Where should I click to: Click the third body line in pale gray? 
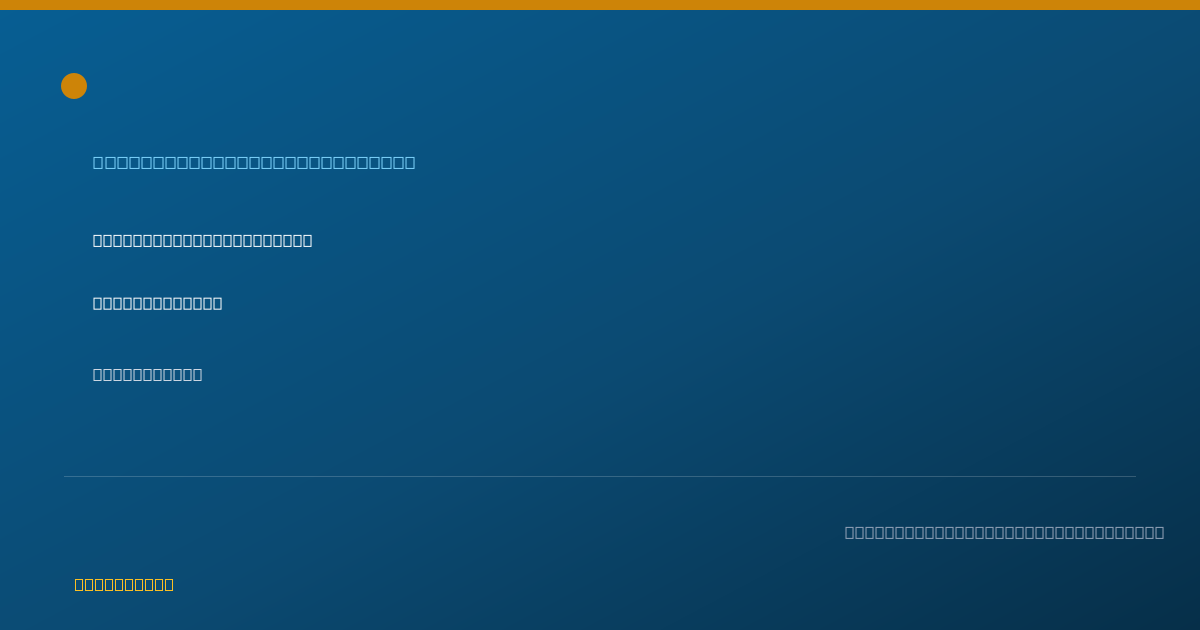click(147, 374)
